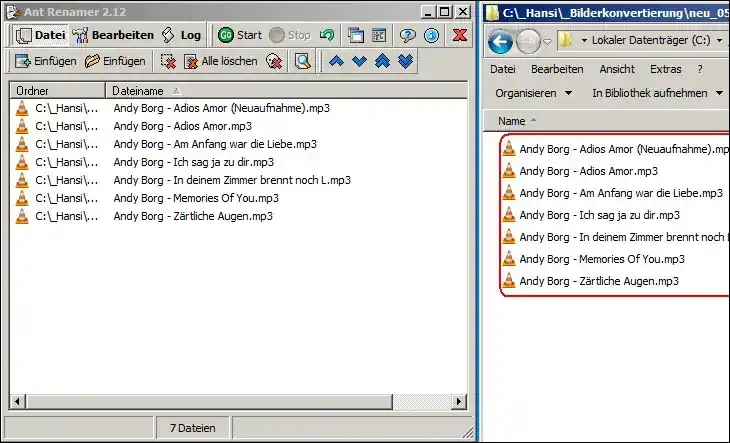Select Zärtliche Augen.mp3 in Ant Renamer

193,216
